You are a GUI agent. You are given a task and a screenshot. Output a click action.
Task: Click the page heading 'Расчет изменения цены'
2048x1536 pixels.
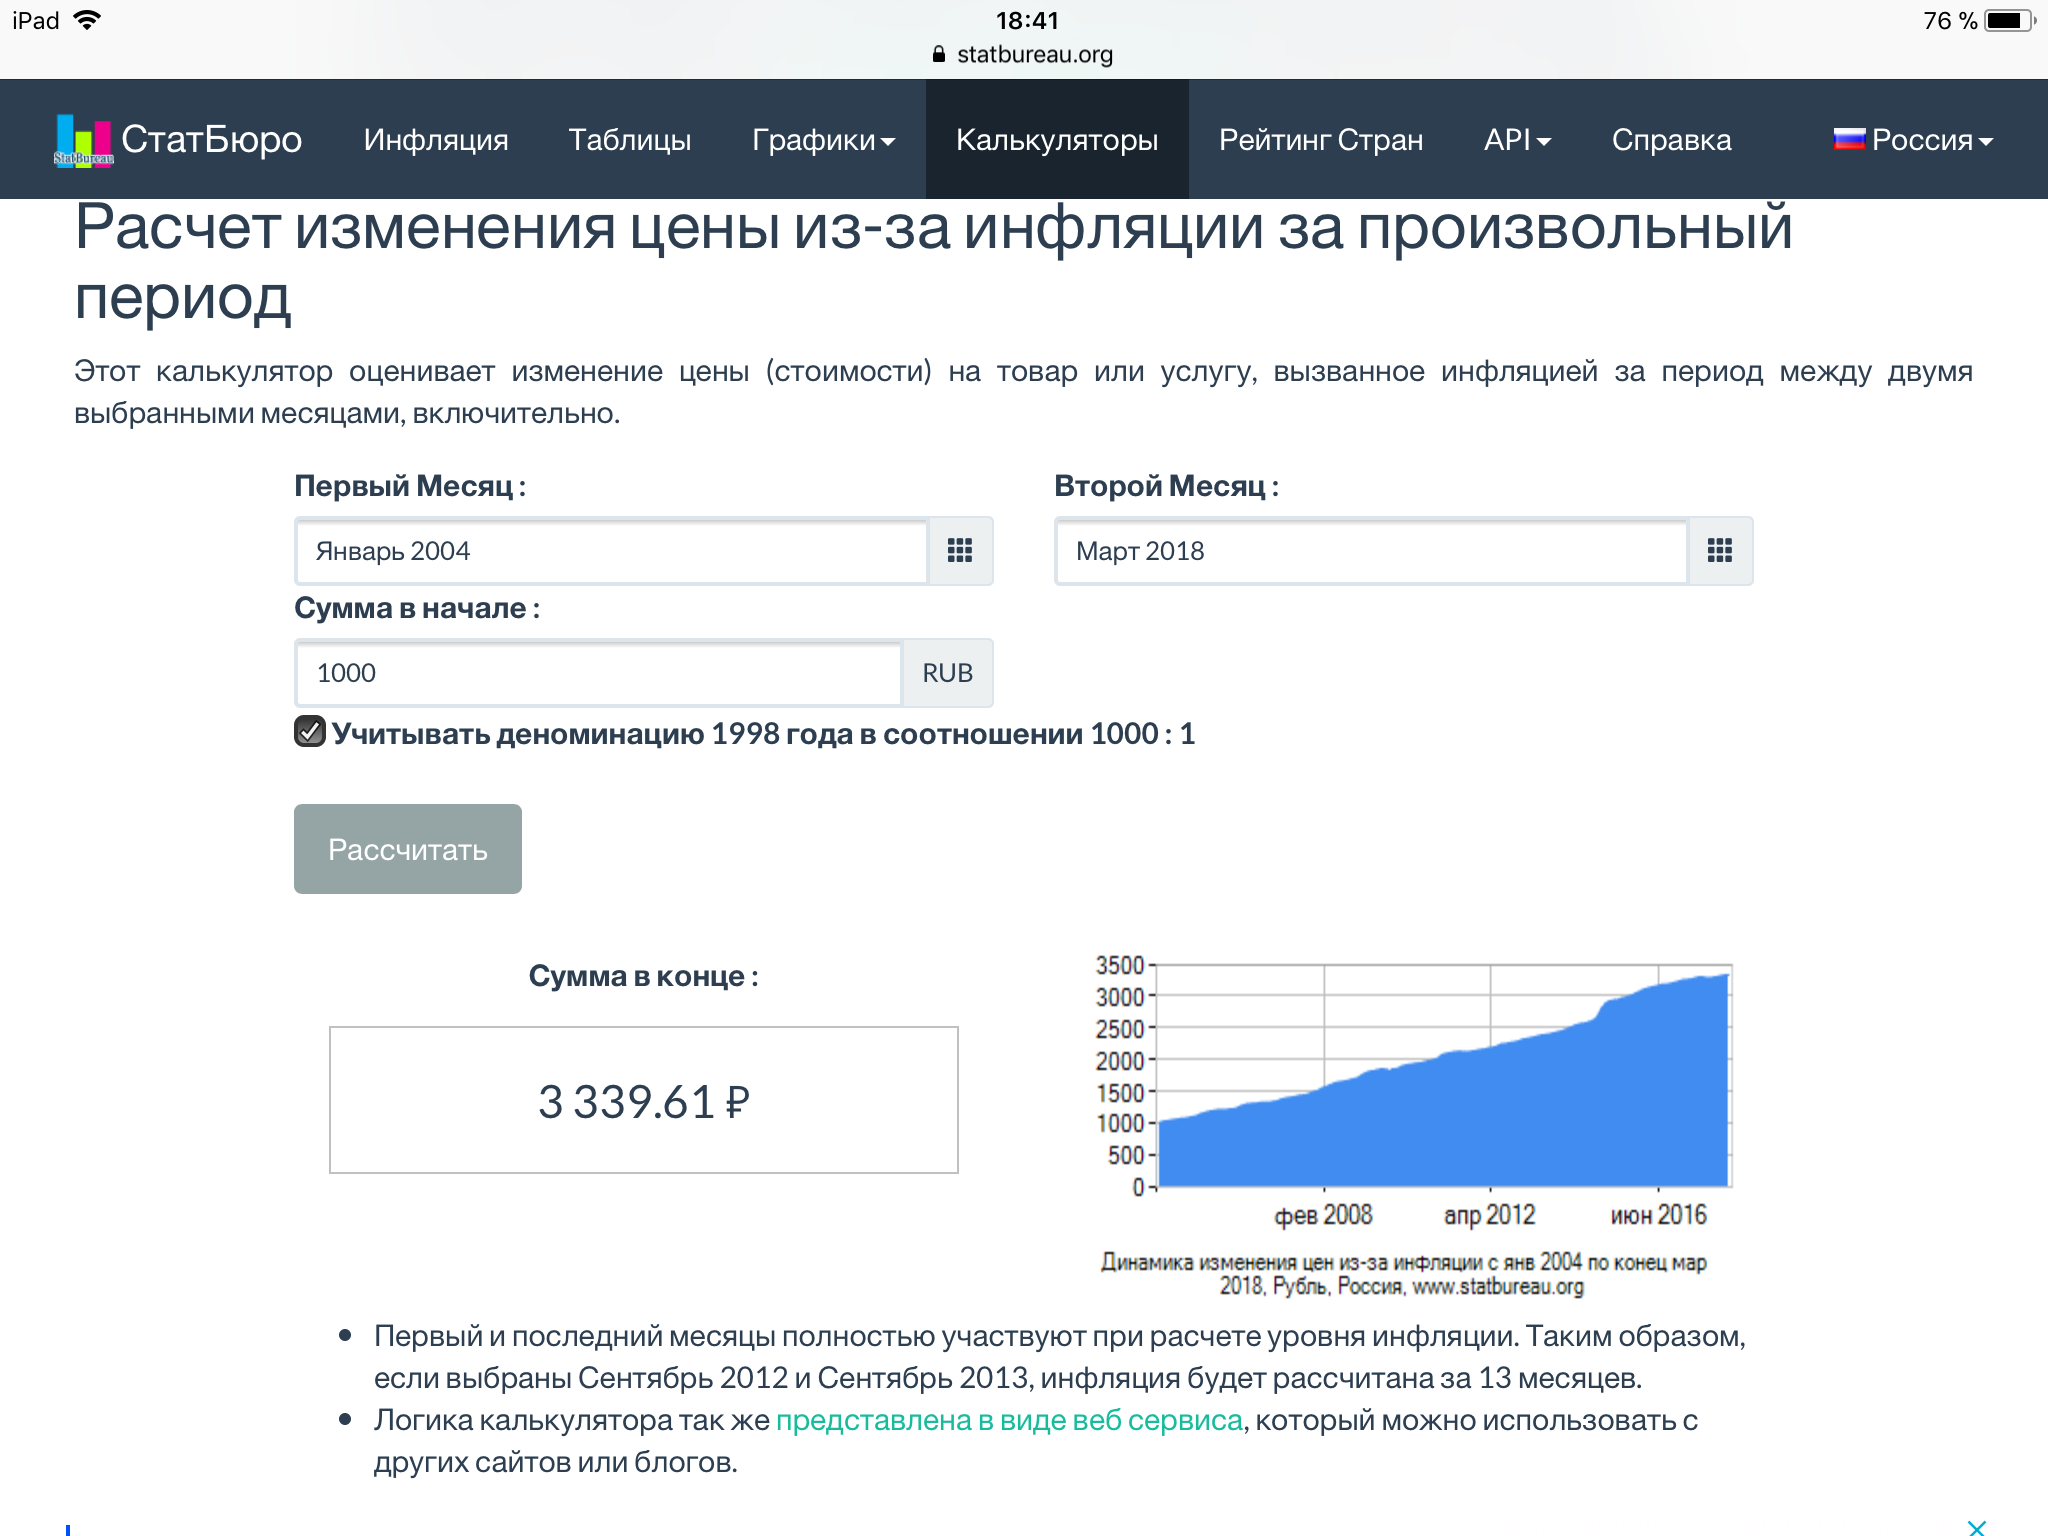(933, 262)
